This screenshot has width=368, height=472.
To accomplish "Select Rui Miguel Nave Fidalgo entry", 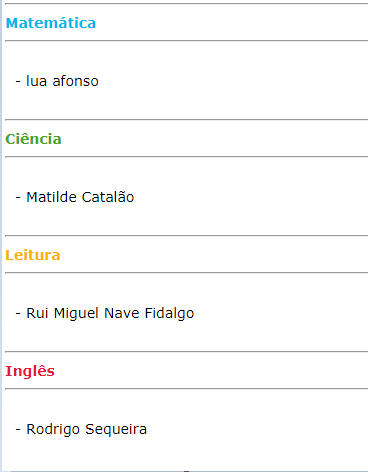I will pos(110,313).
